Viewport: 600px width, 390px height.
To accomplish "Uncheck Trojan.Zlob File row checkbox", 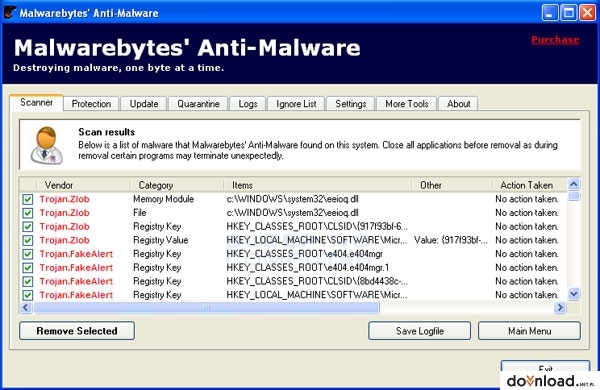I will click(28, 213).
